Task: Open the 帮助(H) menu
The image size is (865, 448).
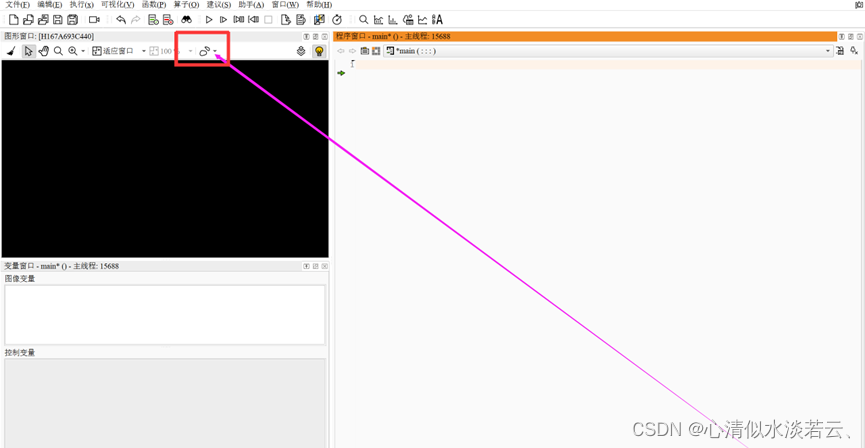Action: point(319,4)
